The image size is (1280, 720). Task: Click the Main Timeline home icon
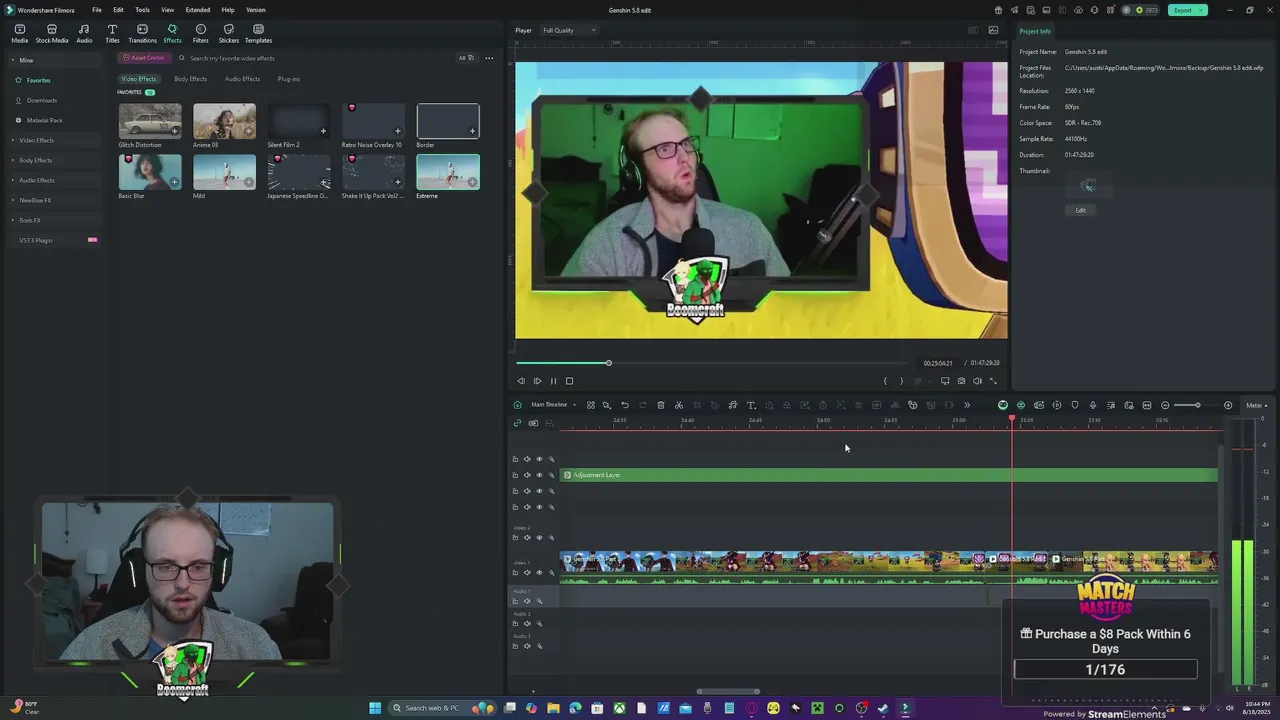point(517,405)
